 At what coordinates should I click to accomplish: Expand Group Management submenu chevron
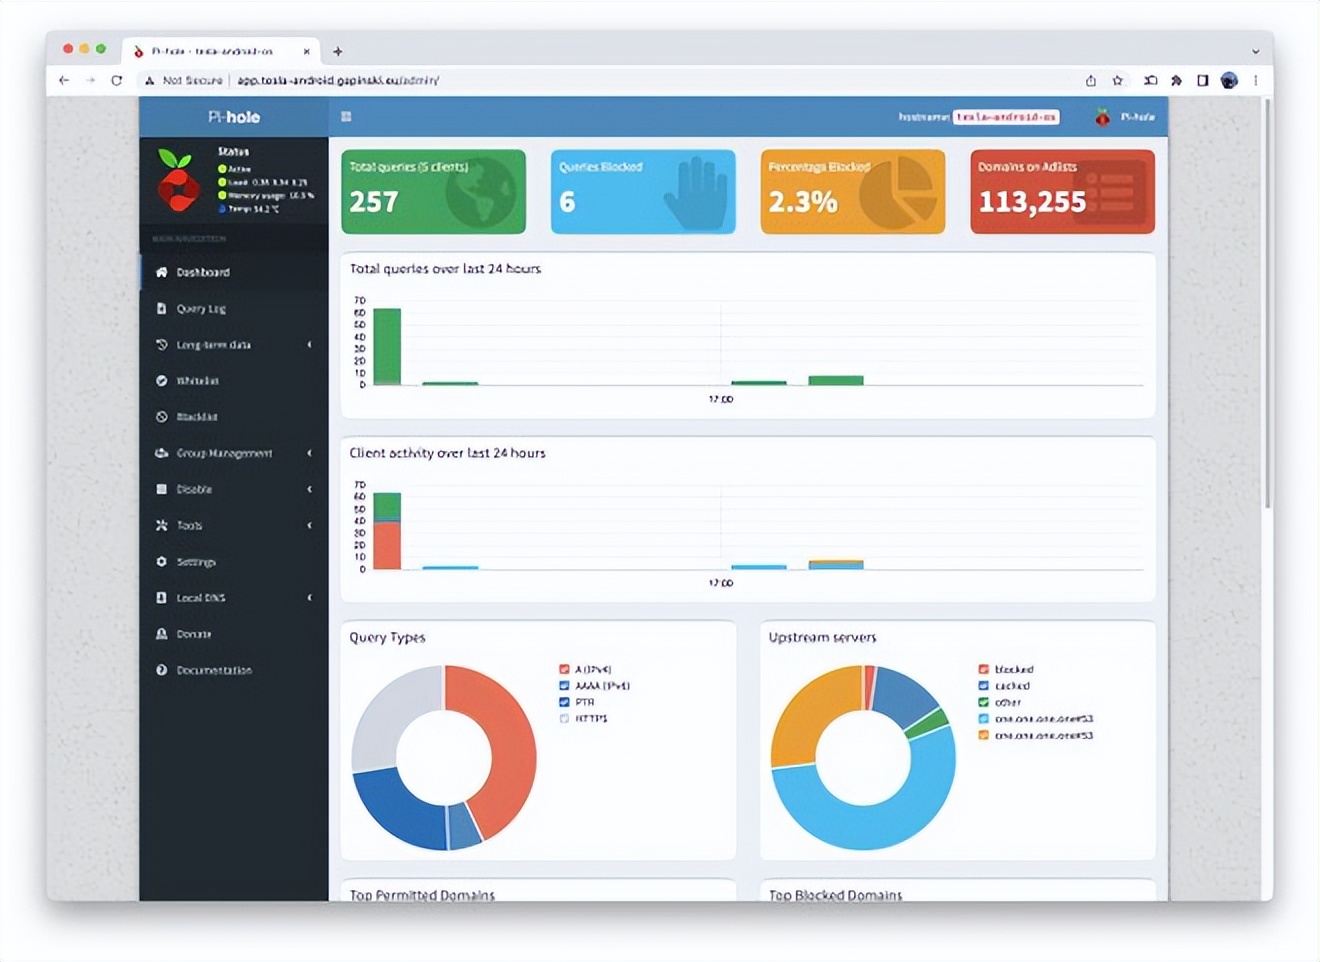click(x=310, y=453)
